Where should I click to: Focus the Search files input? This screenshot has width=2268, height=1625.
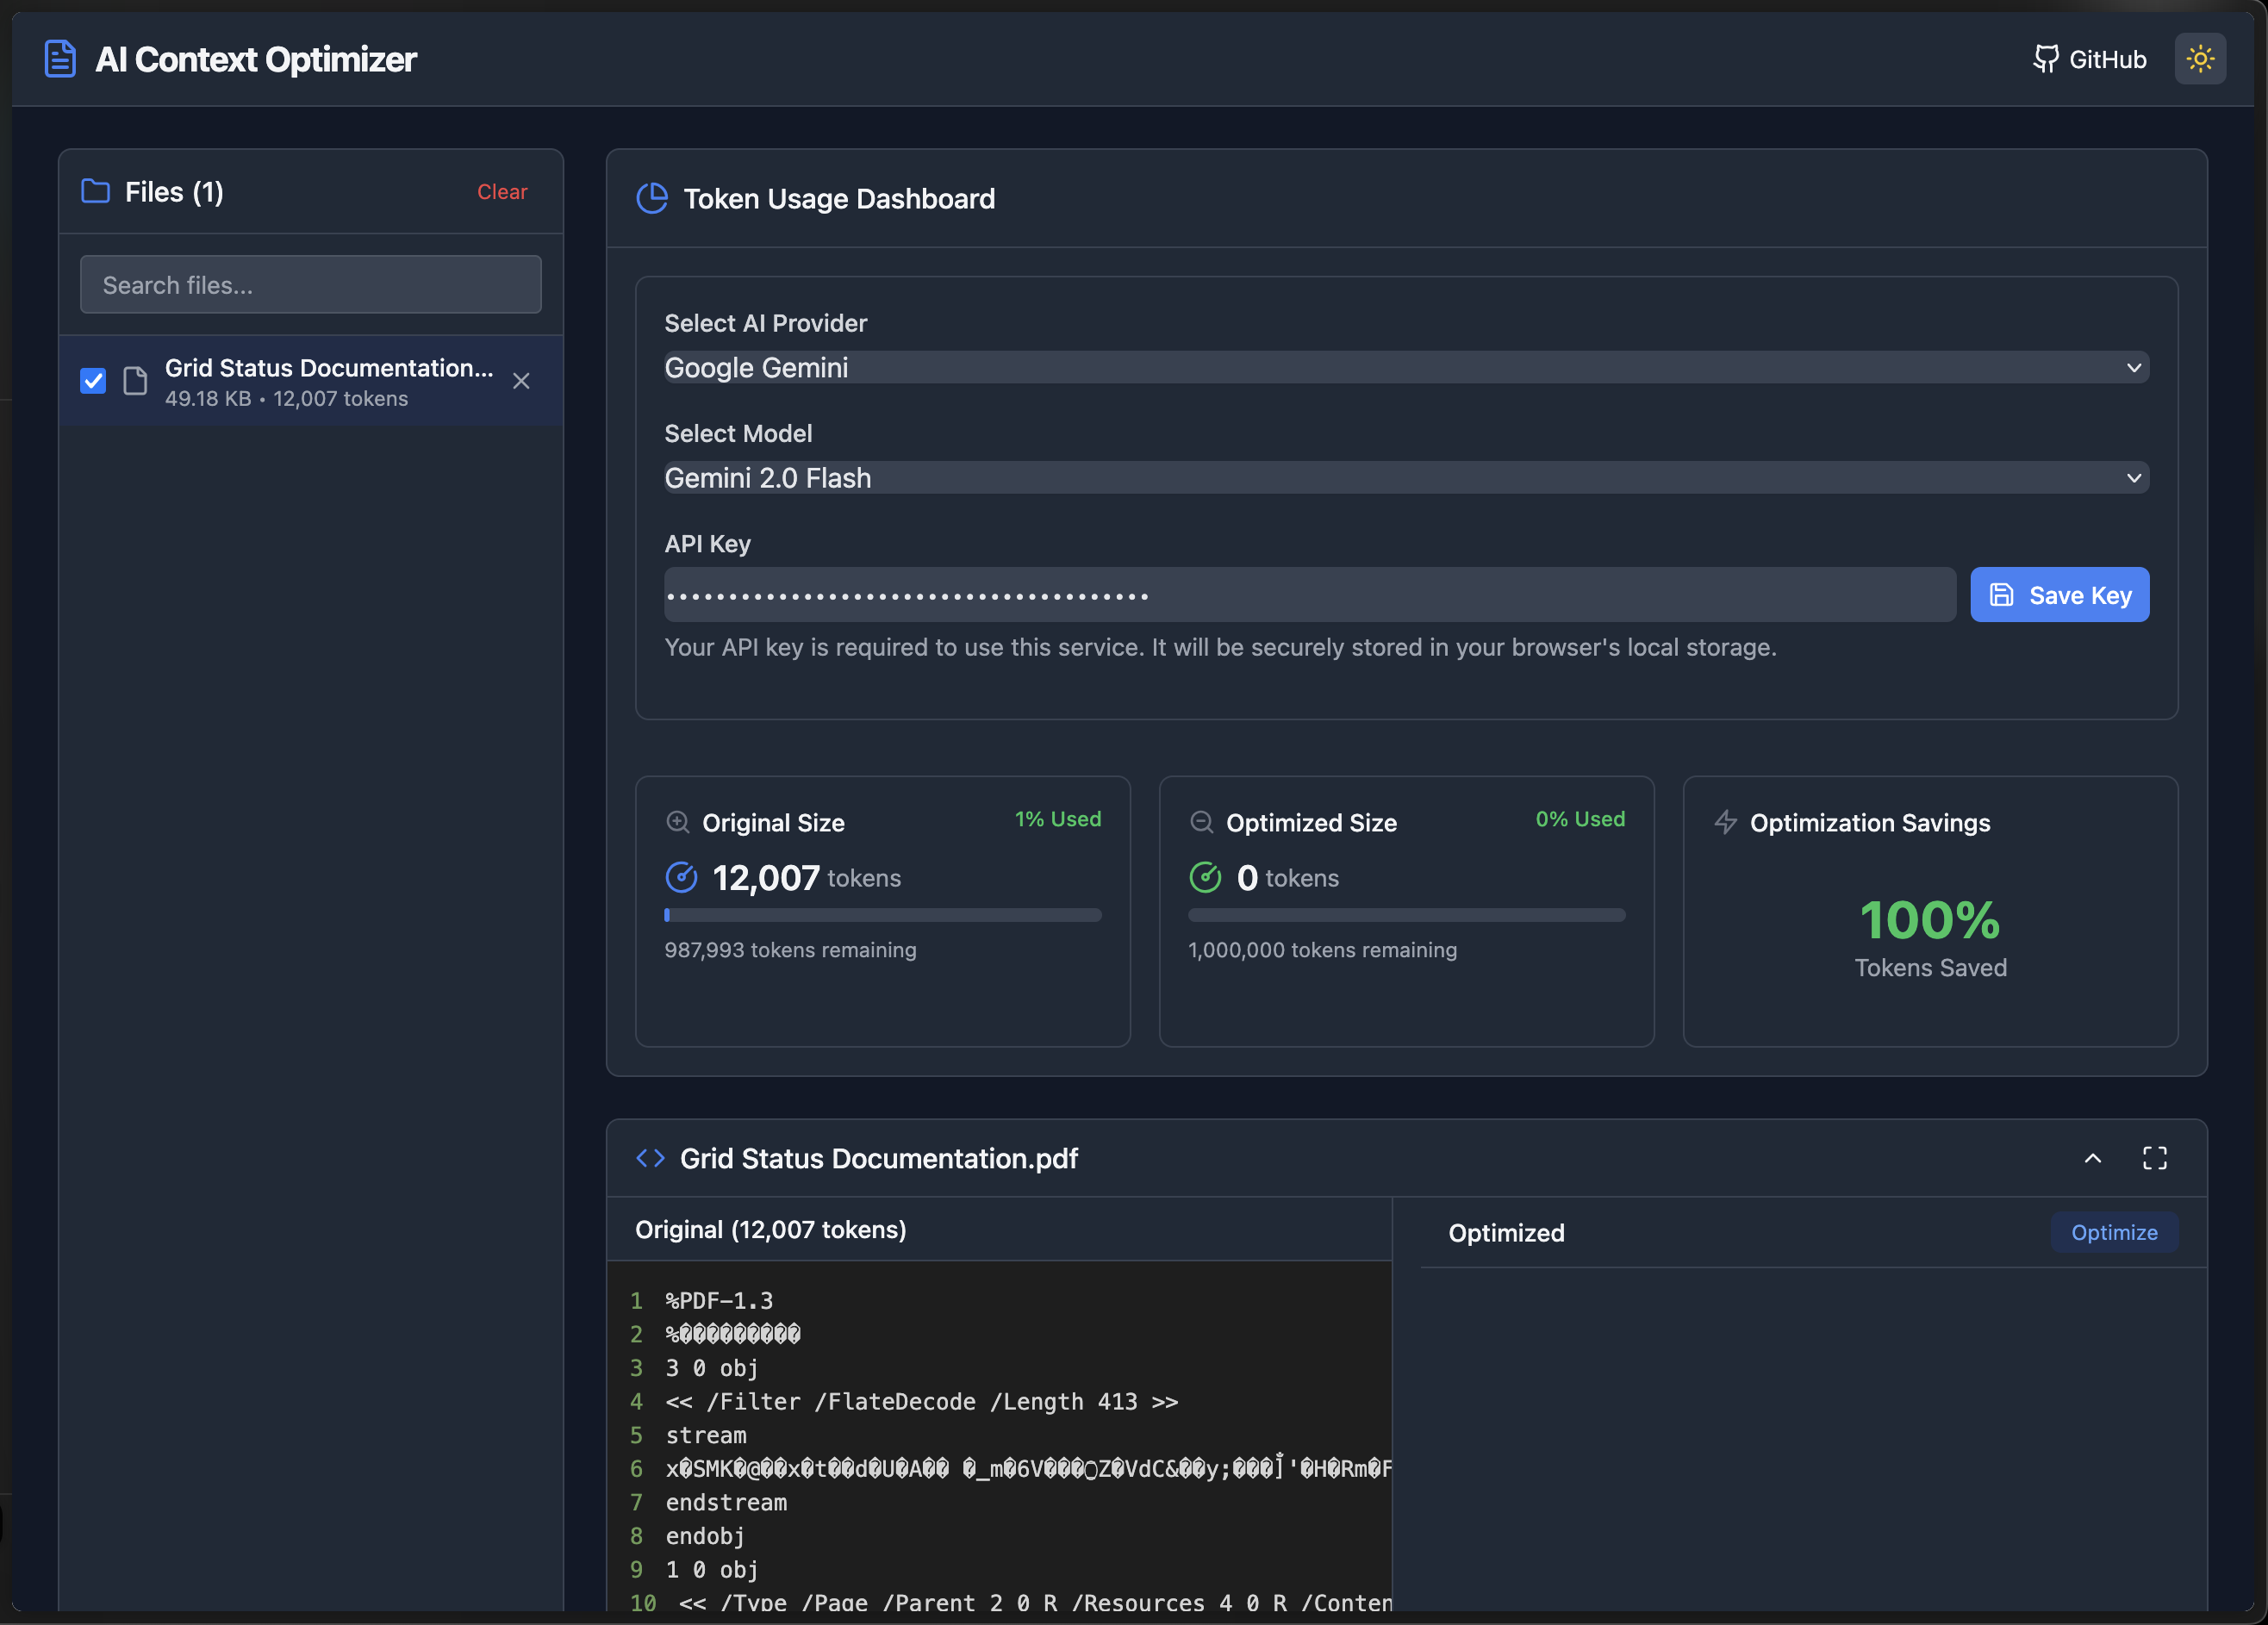(x=310, y=285)
